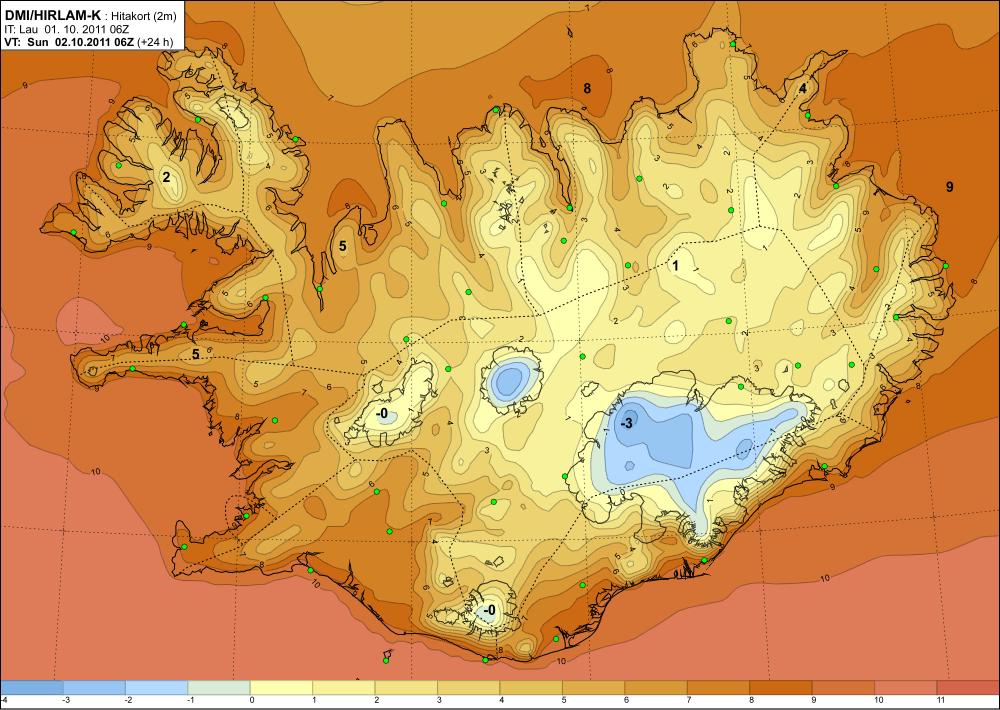Pick the legend color swatch between 0 and 1
The height and width of the screenshot is (710, 1000).
click(x=282, y=687)
